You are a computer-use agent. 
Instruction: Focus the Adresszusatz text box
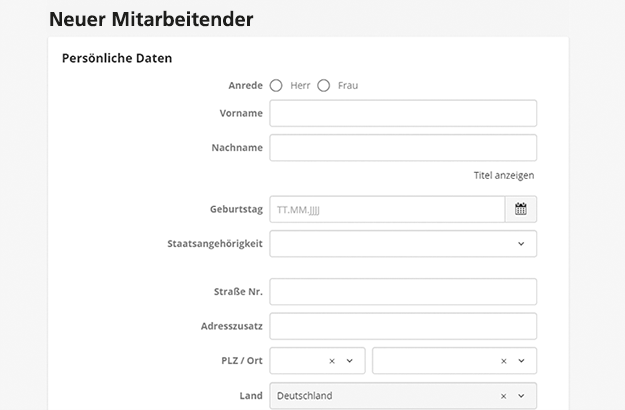[403, 326]
